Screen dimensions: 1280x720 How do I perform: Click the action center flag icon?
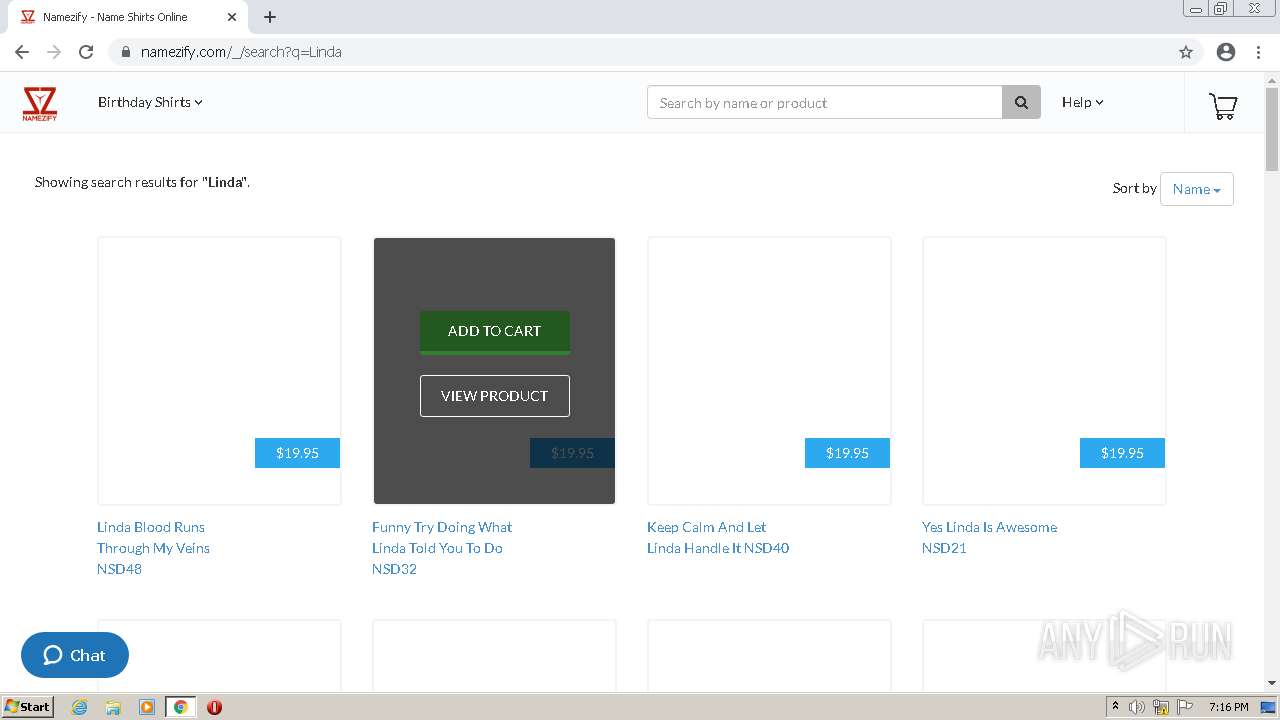coord(1185,707)
